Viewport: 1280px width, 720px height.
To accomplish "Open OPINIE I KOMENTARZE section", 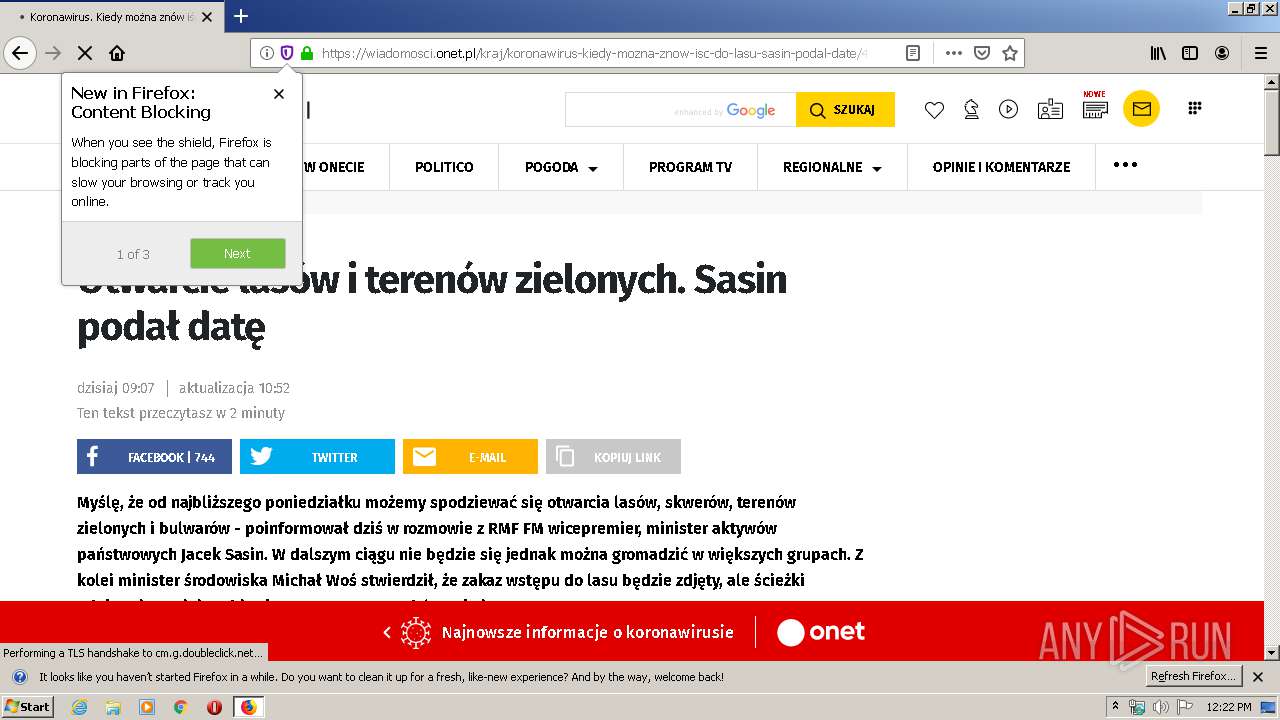I will (x=1001, y=167).
